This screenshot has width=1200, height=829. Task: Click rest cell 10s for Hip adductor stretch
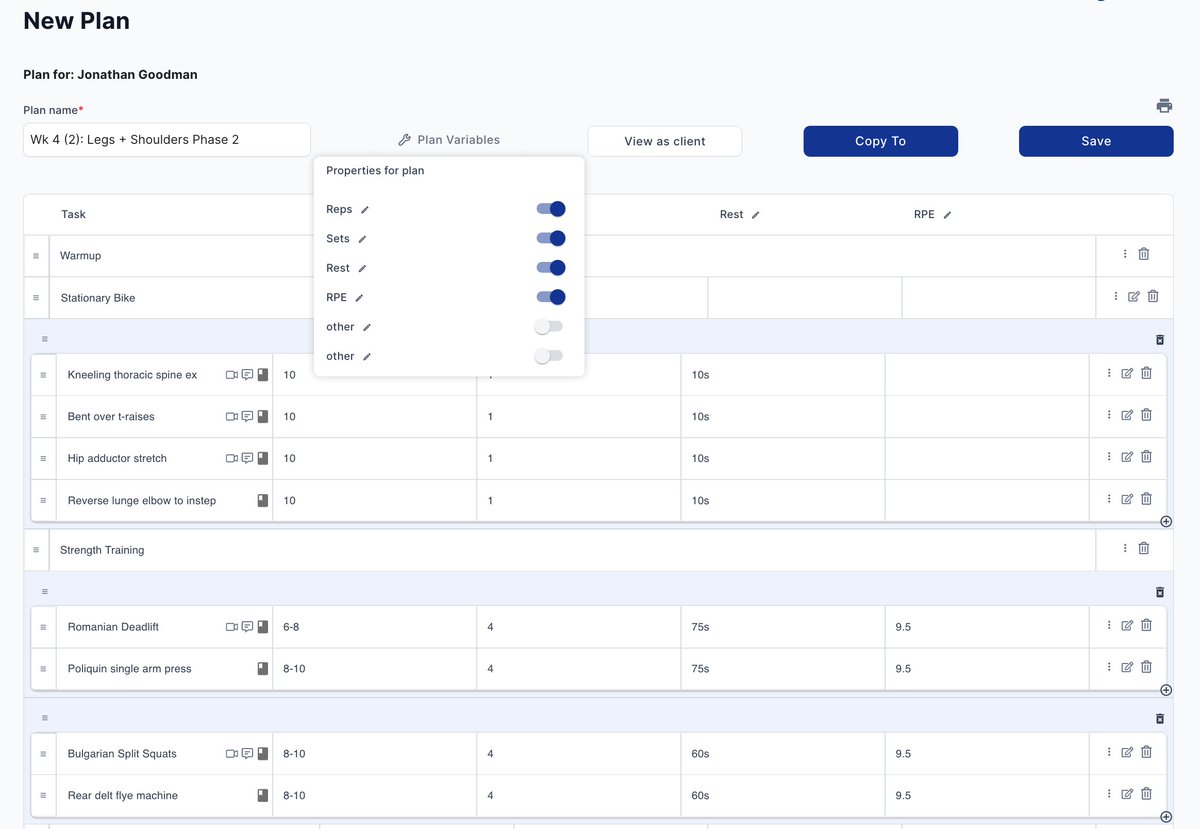(783, 458)
